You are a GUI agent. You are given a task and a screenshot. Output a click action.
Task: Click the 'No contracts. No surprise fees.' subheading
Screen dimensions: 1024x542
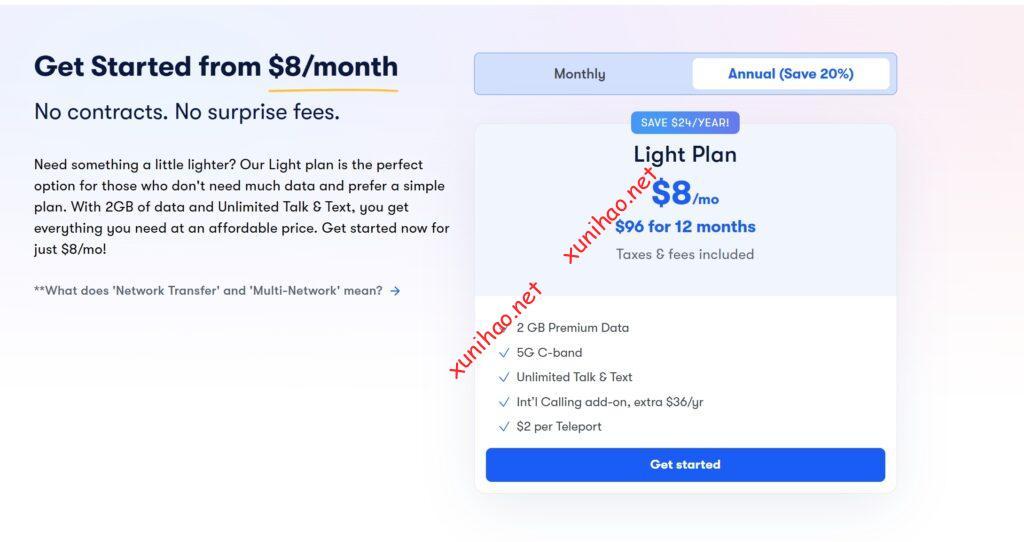187,112
